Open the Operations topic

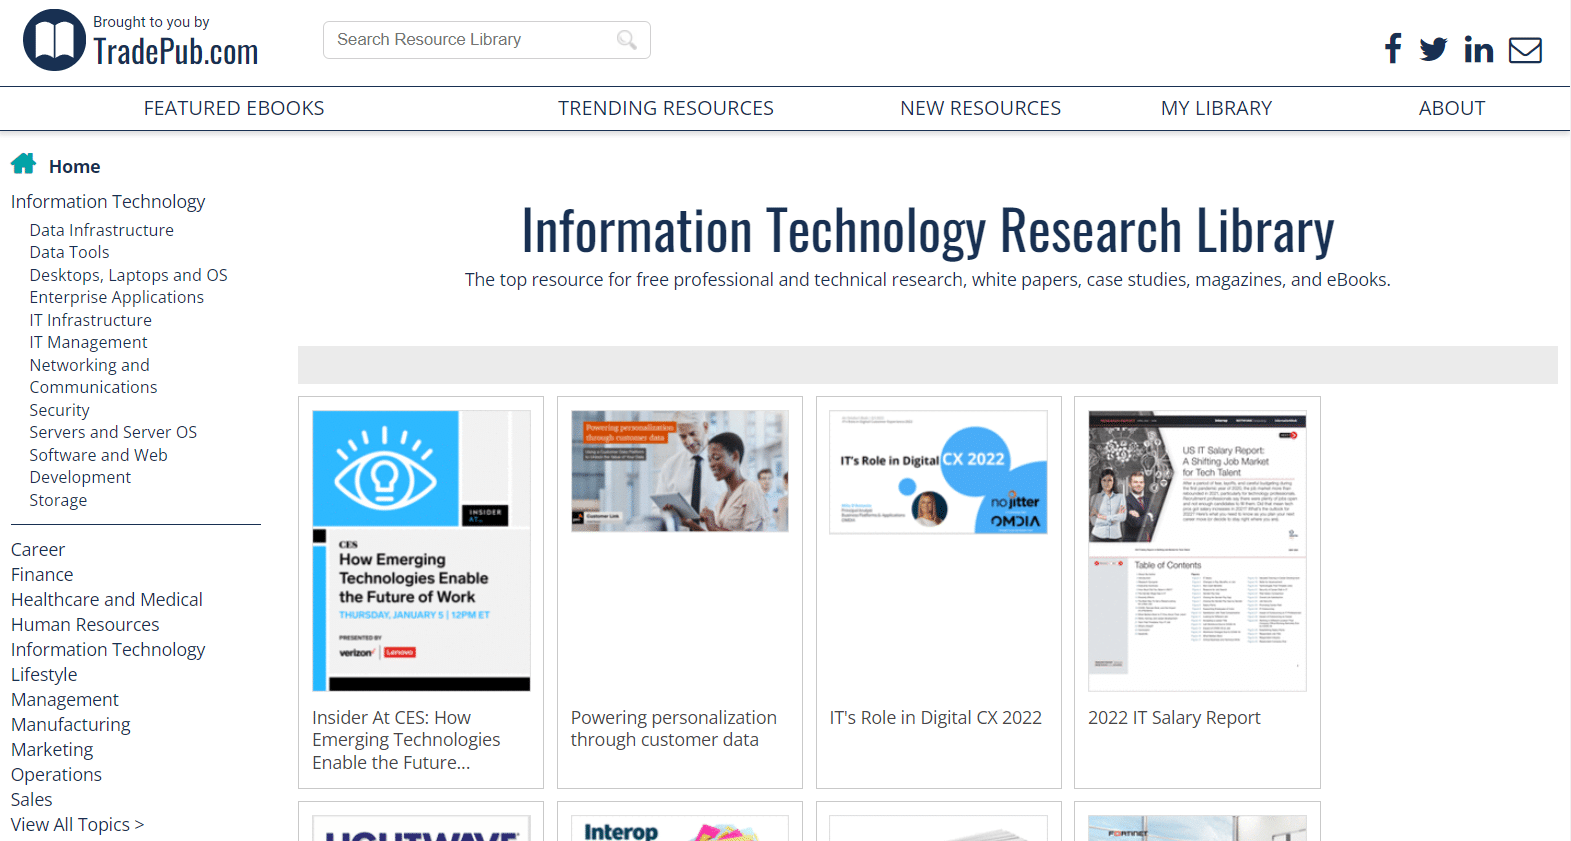pyautogui.click(x=56, y=774)
